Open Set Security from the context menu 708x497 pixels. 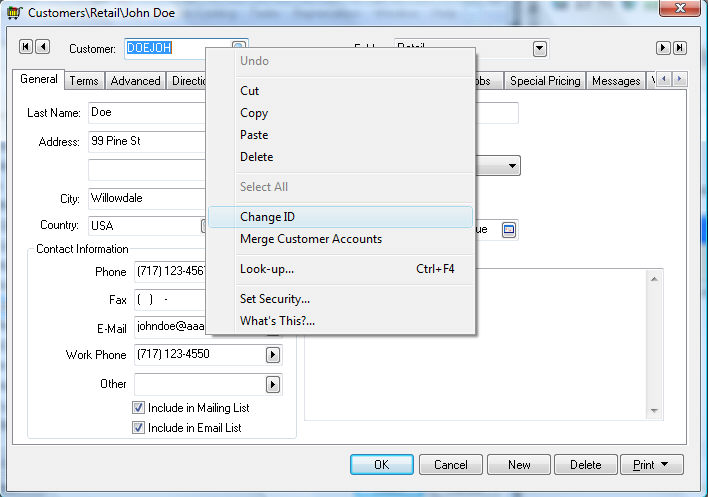pyautogui.click(x=274, y=299)
